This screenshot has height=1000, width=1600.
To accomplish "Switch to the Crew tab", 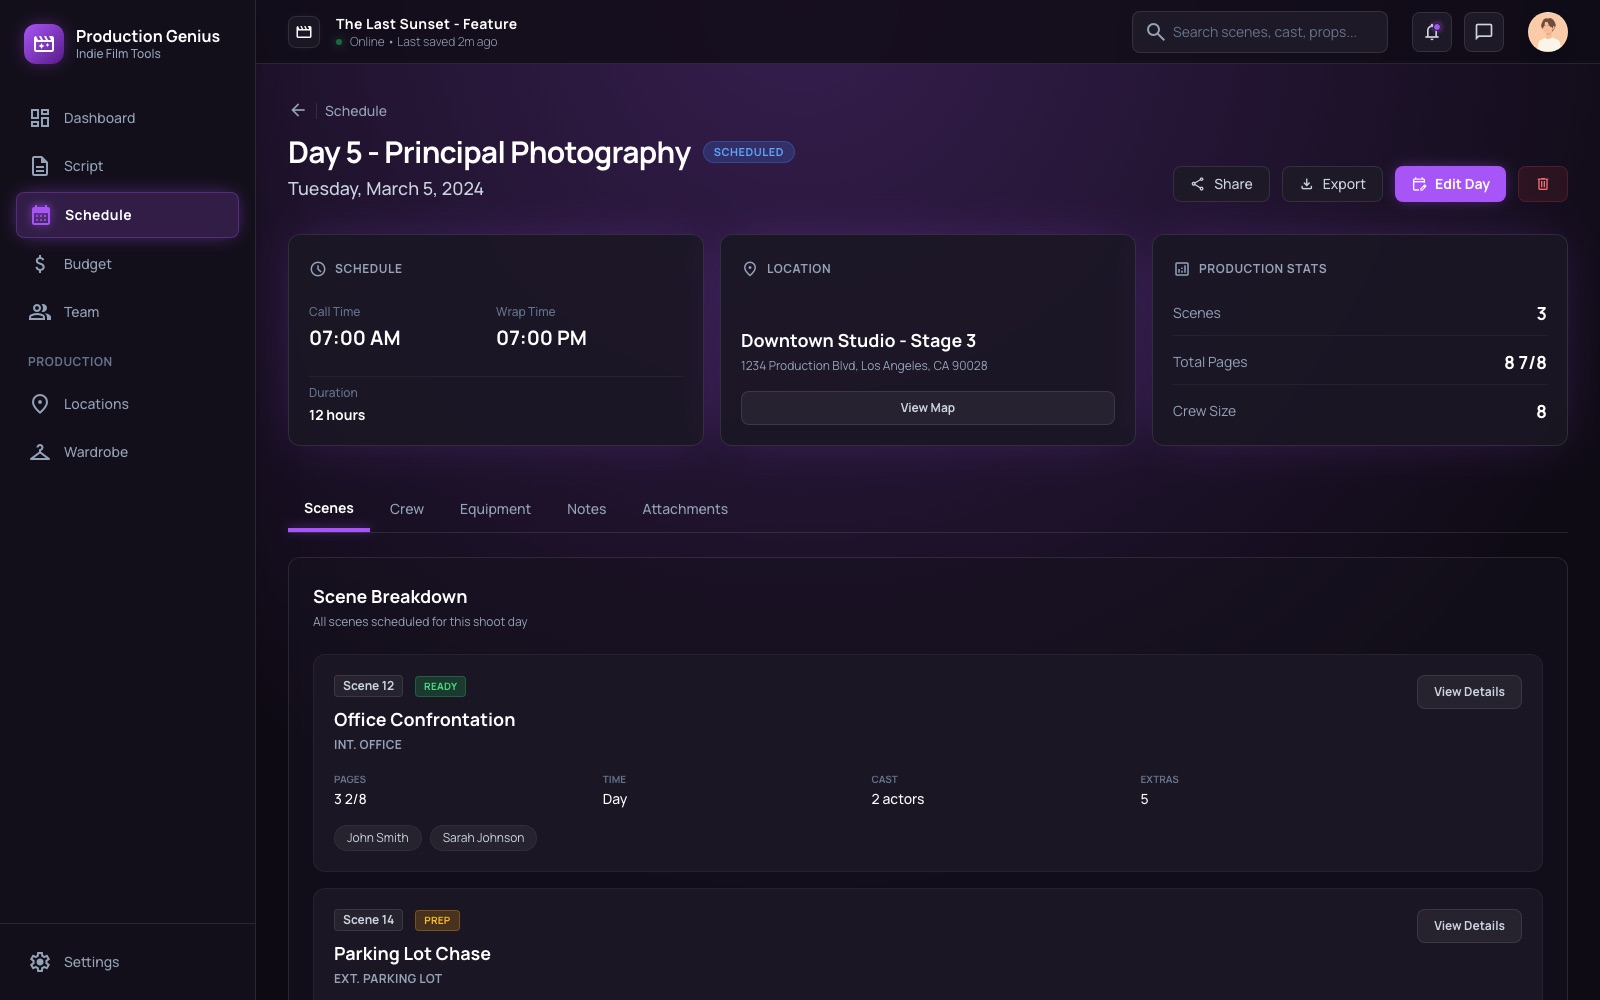I will (x=407, y=509).
